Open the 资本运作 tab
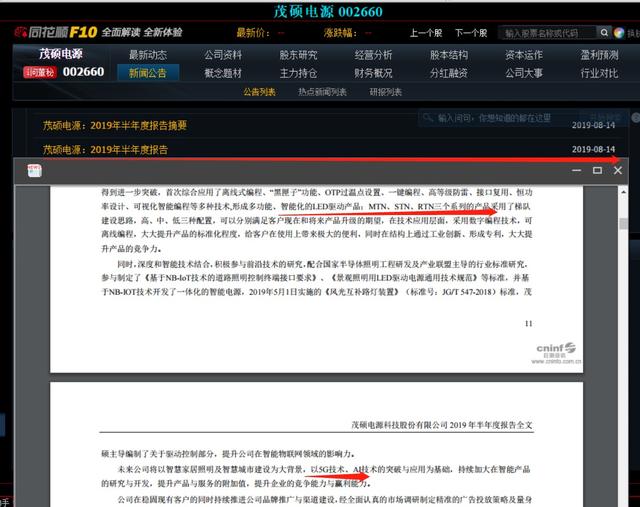 point(524,55)
